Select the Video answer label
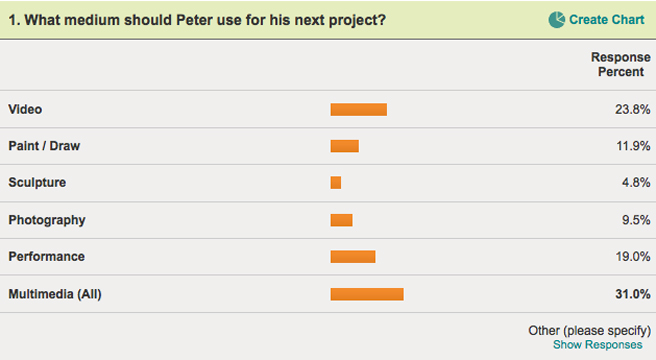Screen dimensions: 656x360 [x=25, y=109]
